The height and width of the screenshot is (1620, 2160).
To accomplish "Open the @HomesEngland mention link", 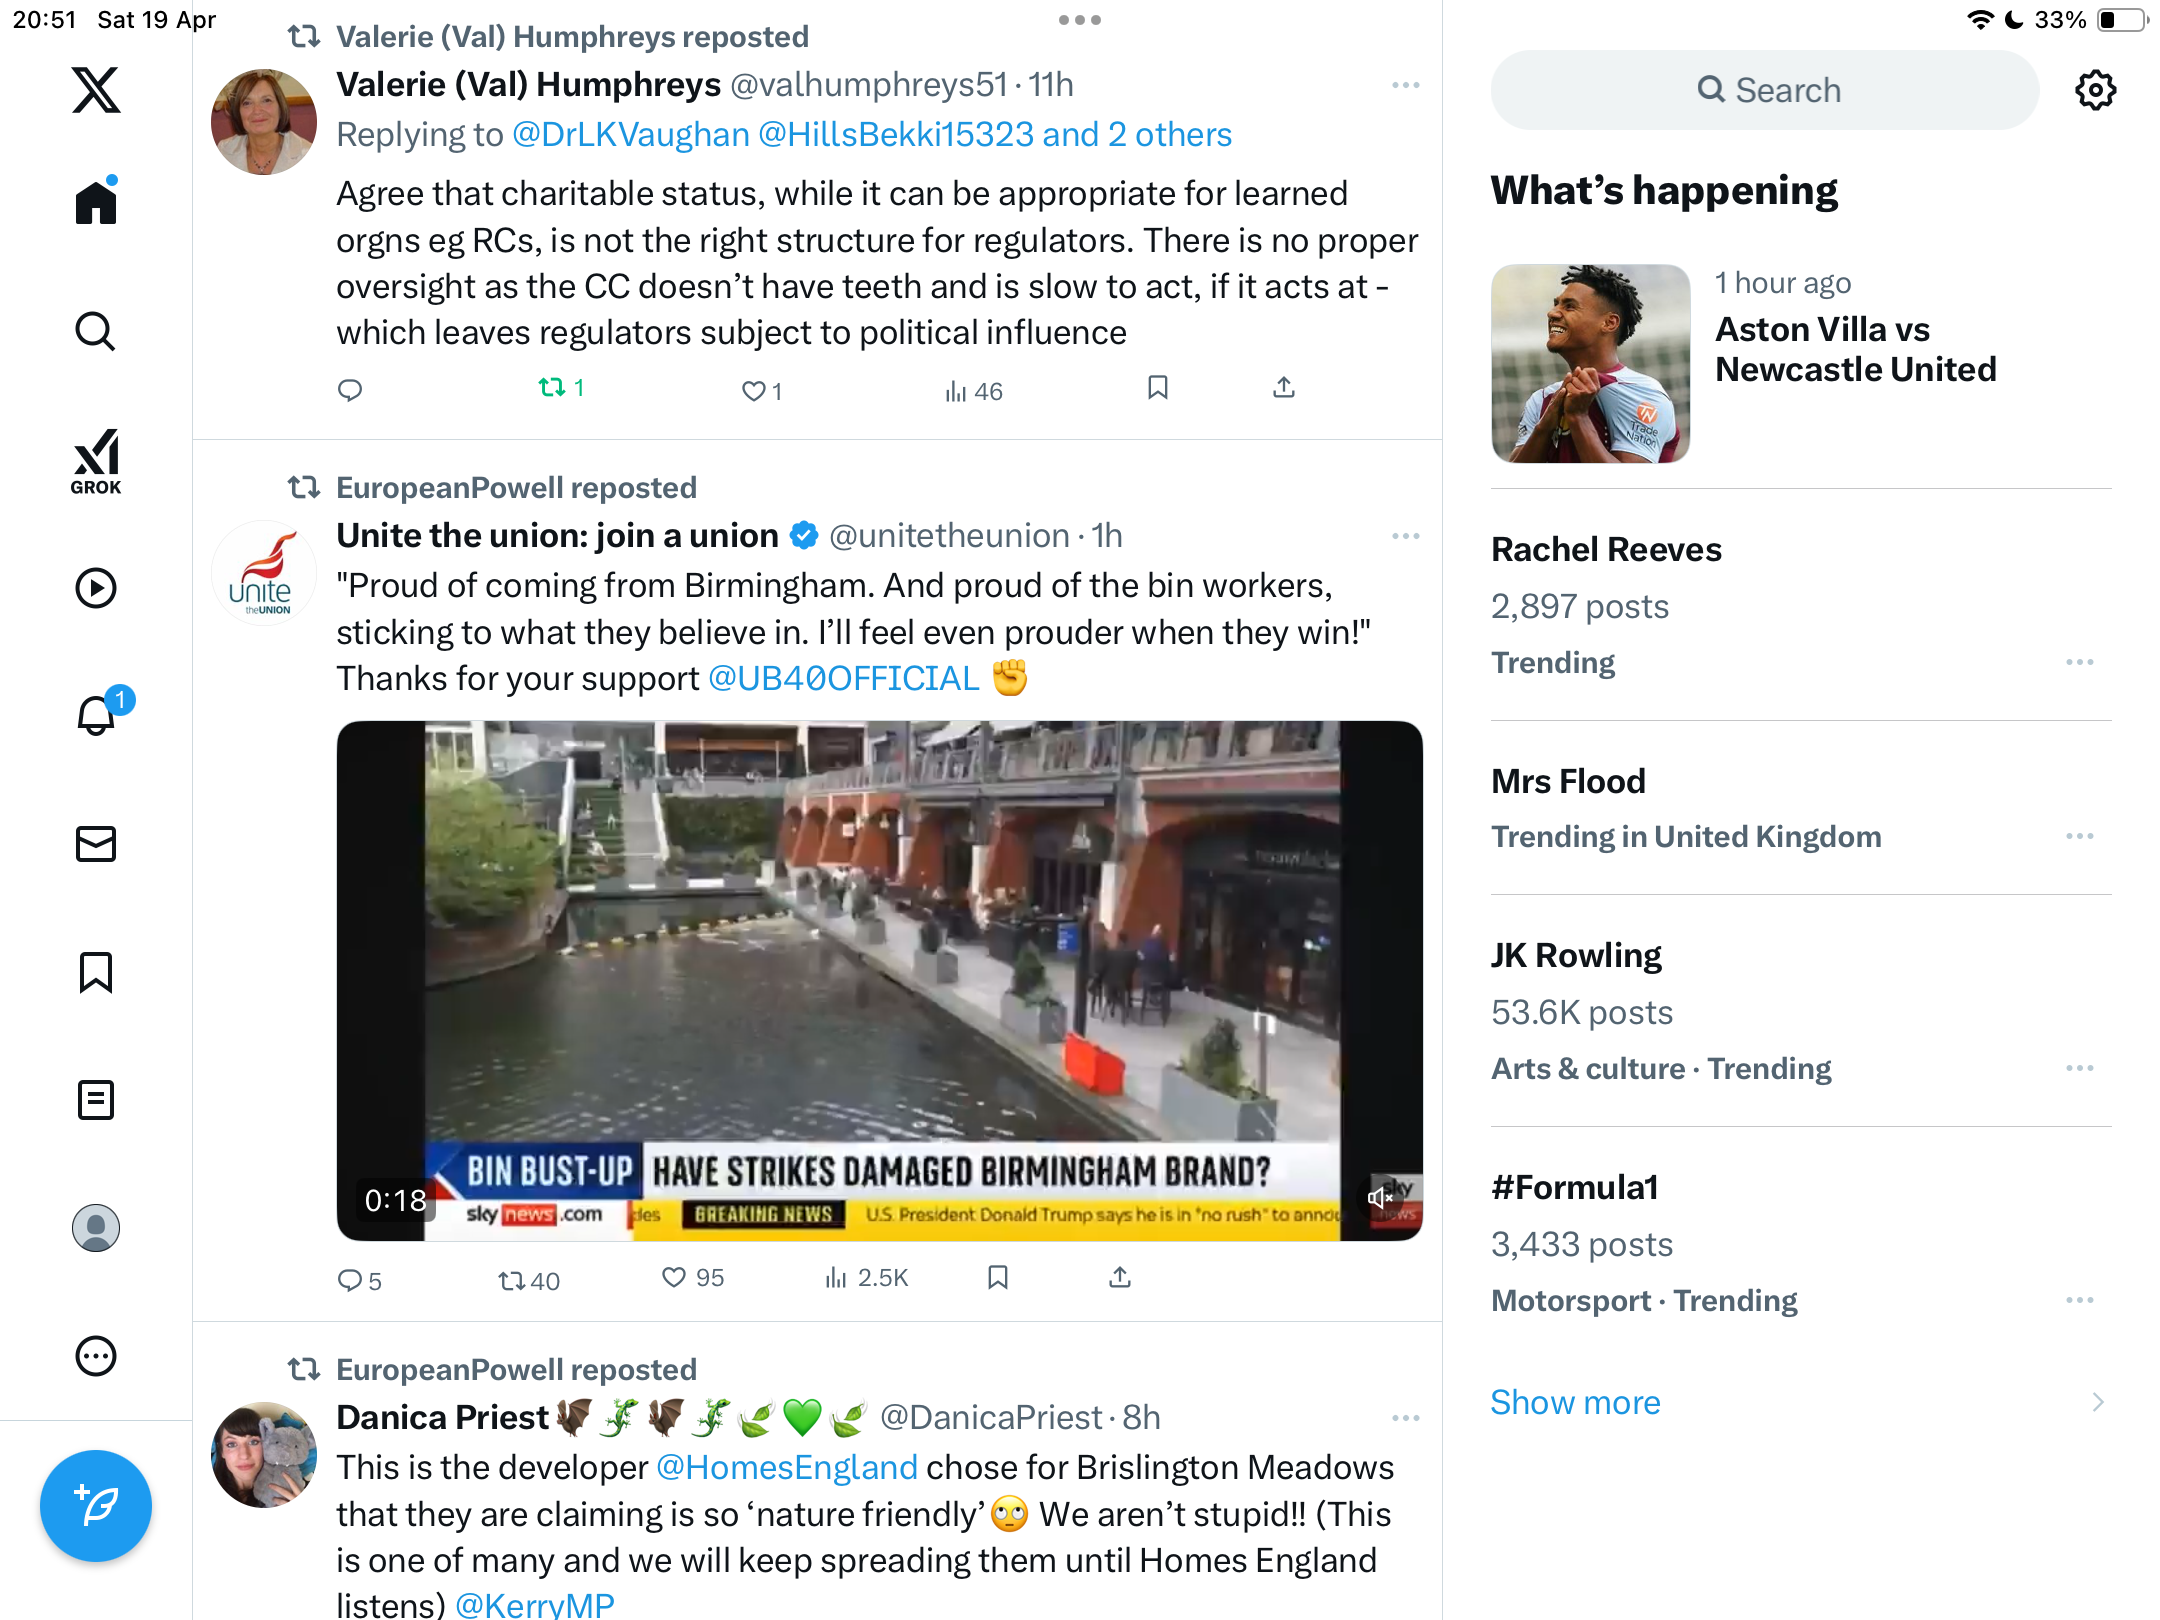I will [786, 1467].
